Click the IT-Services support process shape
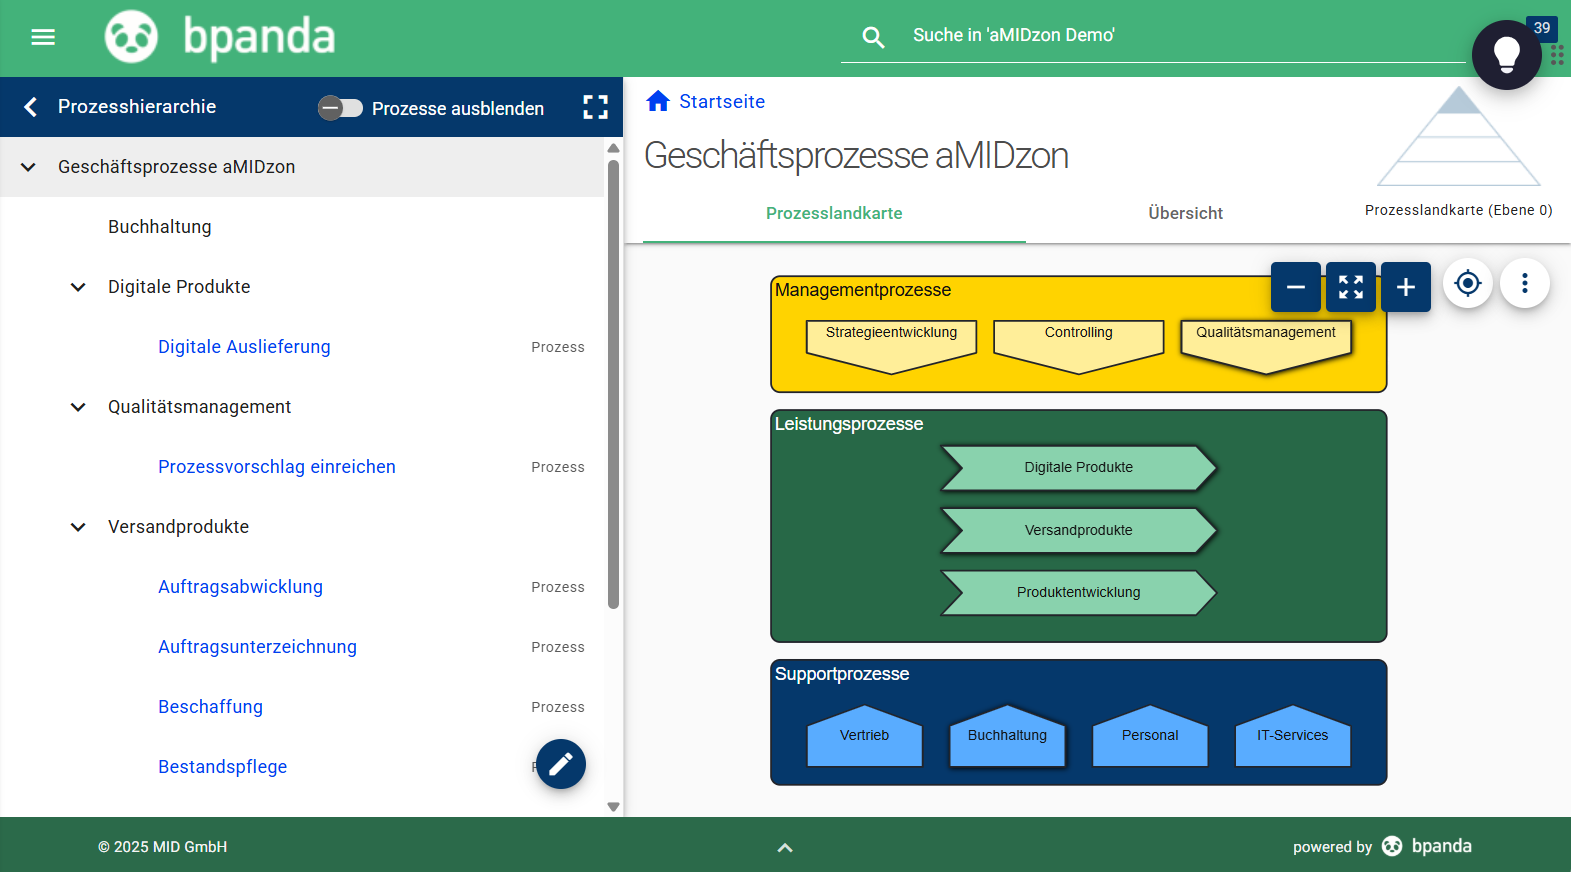Image resolution: width=1571 pixels, height=872 pixels. tap(1293, 736)
